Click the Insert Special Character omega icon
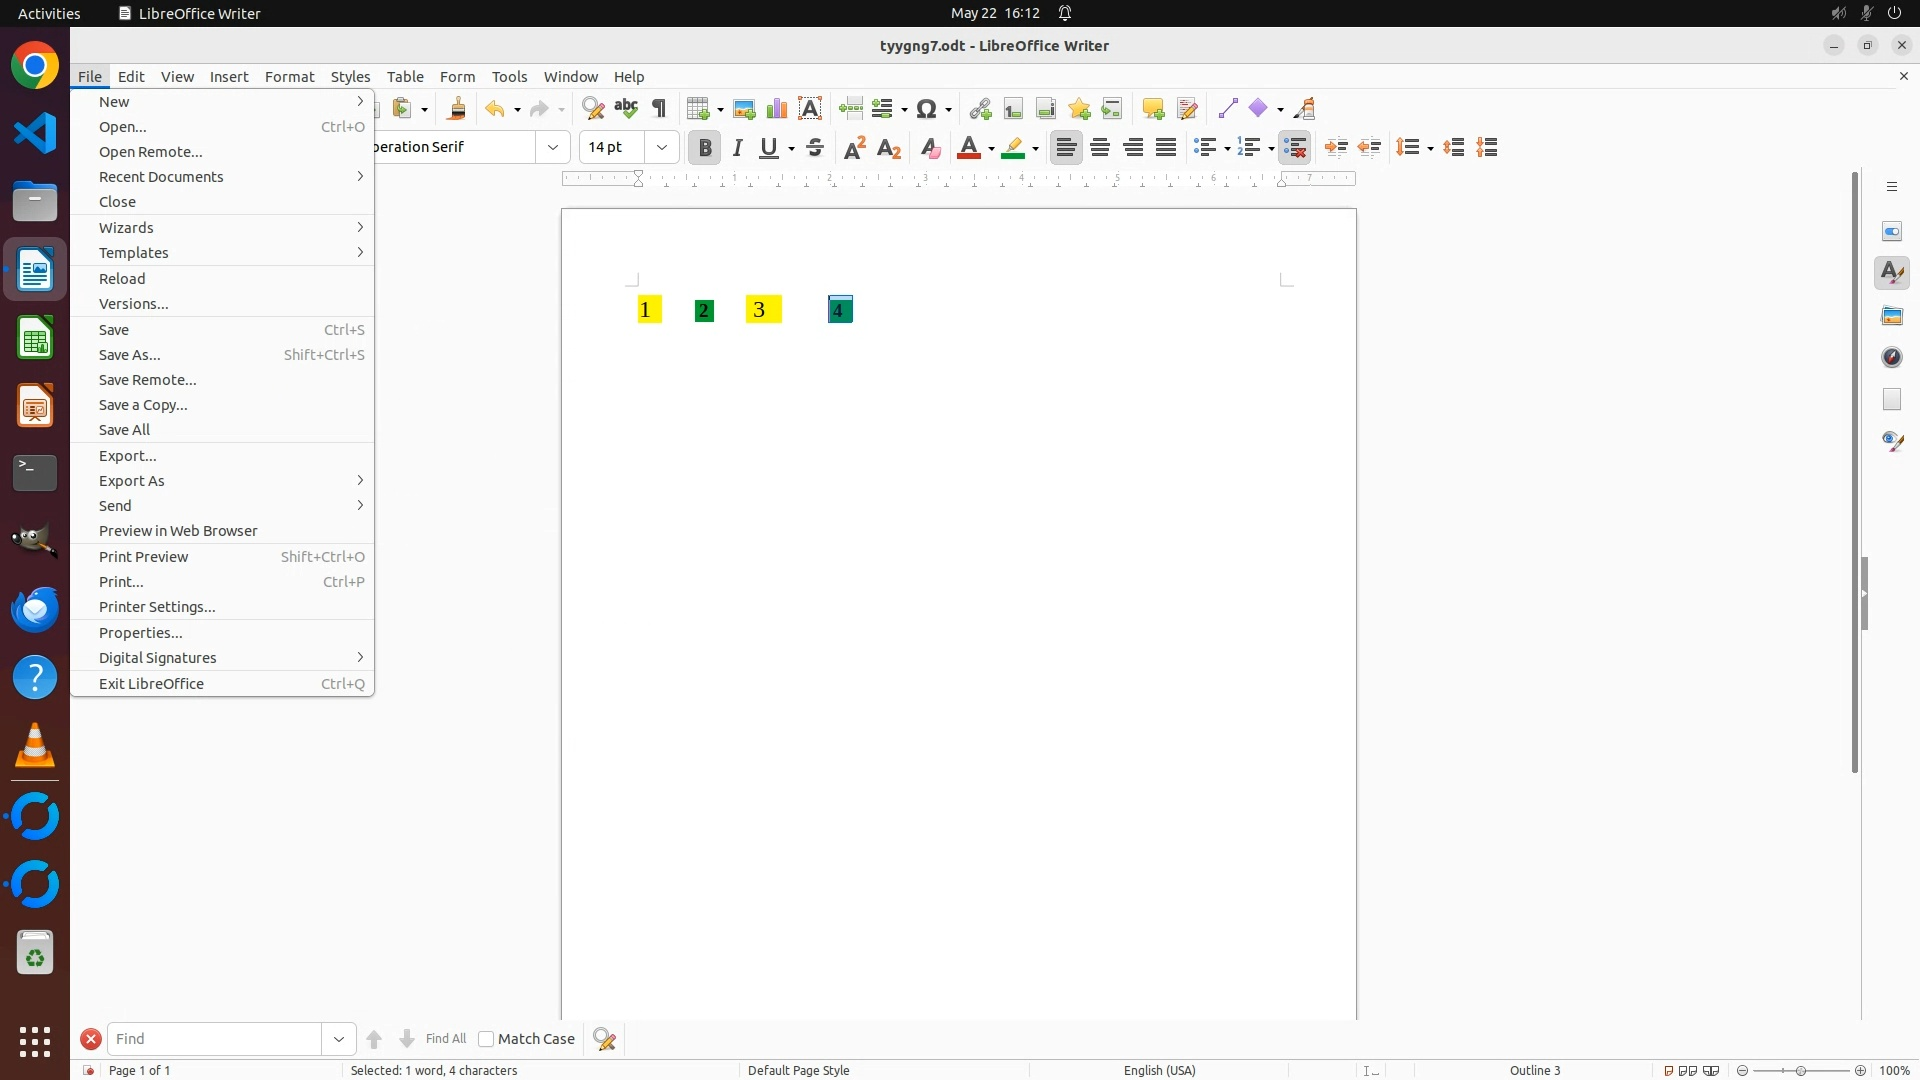 click(927, 109)
